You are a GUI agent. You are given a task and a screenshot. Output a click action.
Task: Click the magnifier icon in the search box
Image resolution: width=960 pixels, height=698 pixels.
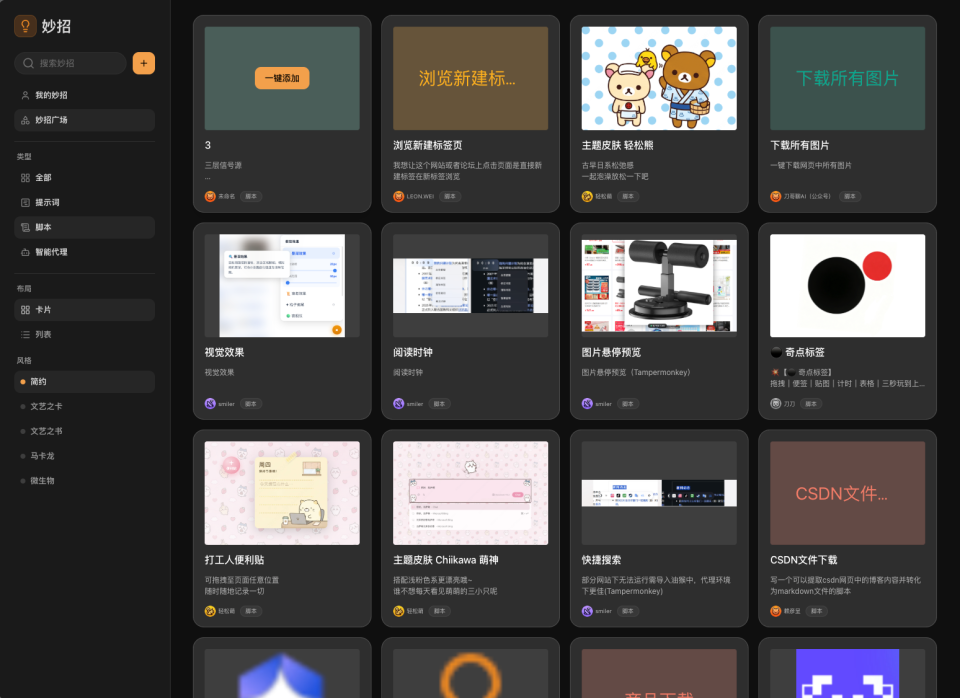[28, 63]
